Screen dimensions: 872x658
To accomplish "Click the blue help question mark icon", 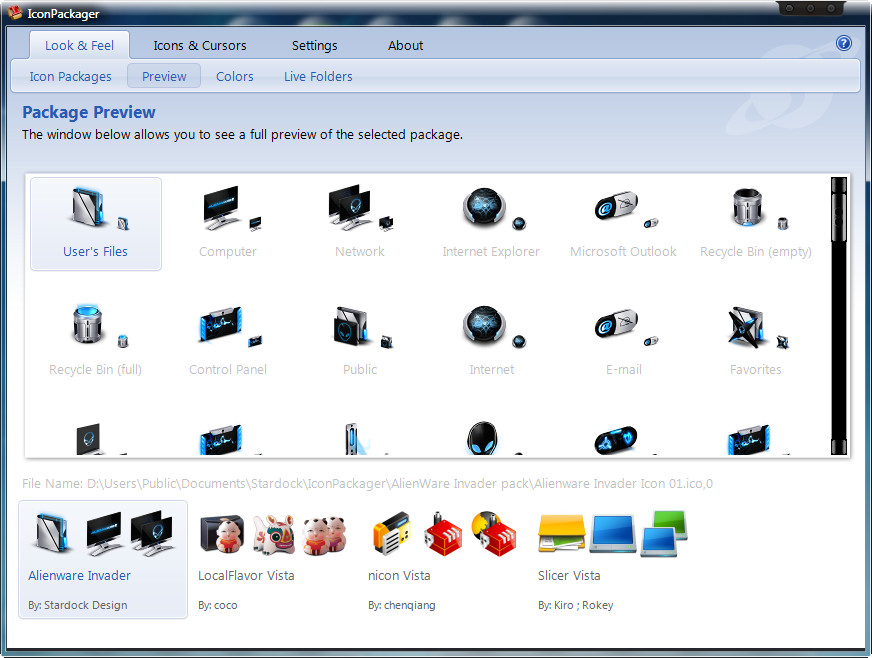I will tap(843, 43).
